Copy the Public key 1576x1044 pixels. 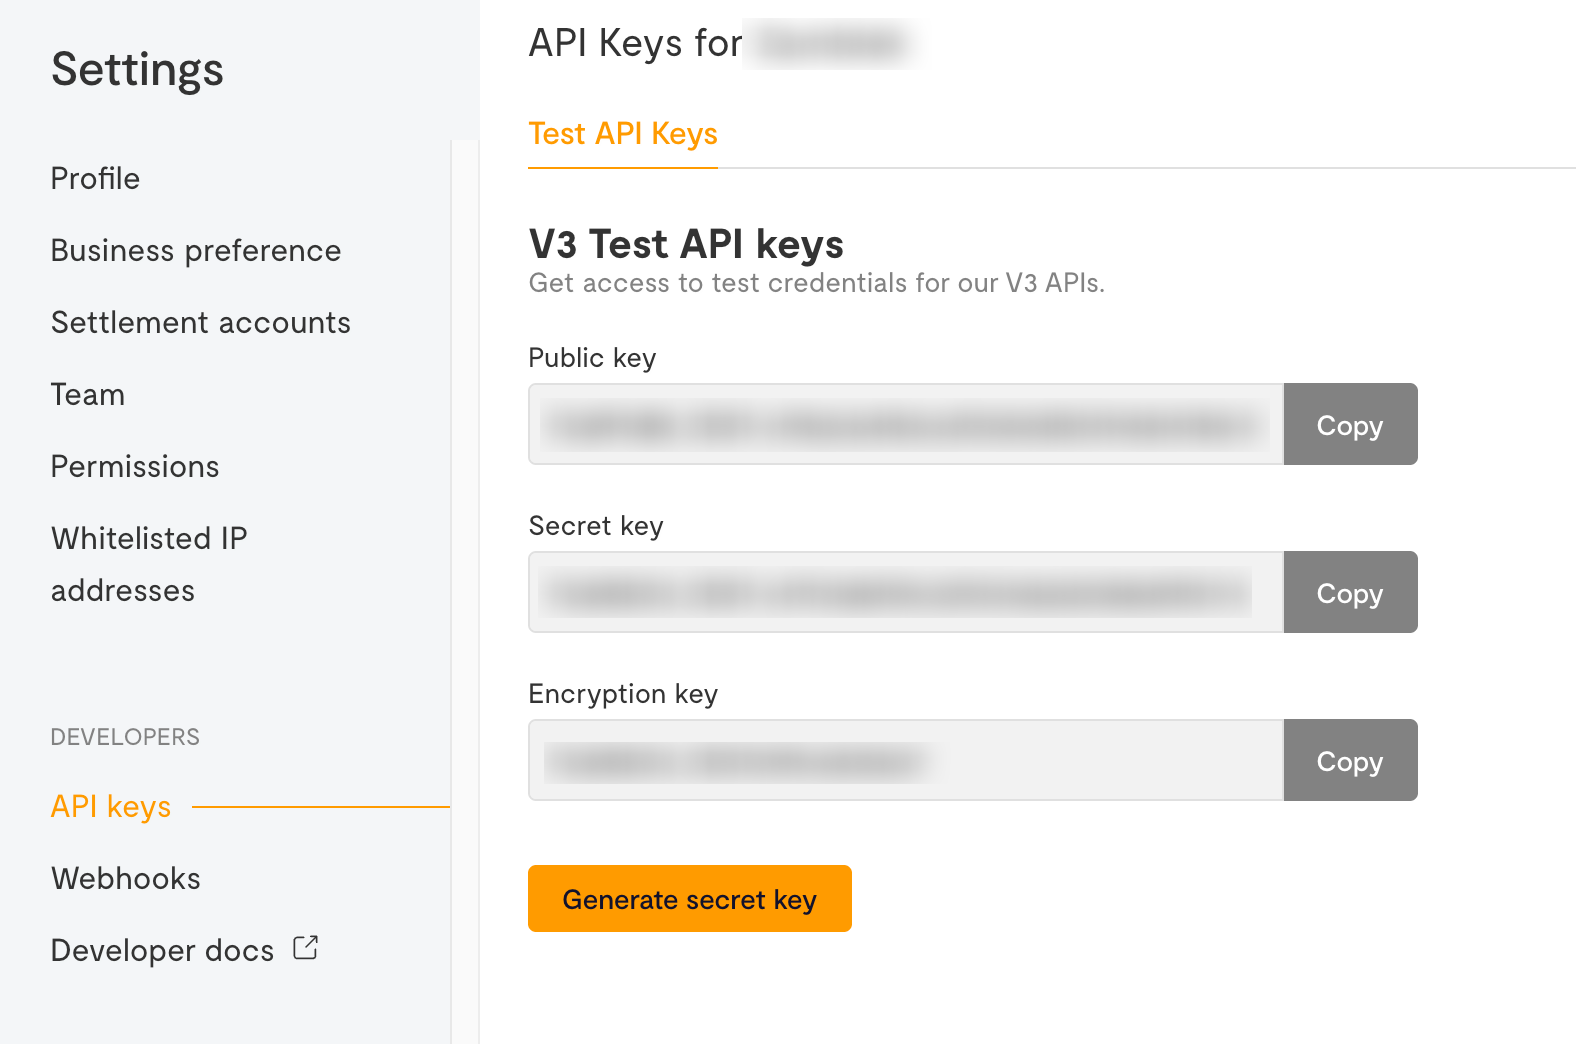coord(1350,424)
